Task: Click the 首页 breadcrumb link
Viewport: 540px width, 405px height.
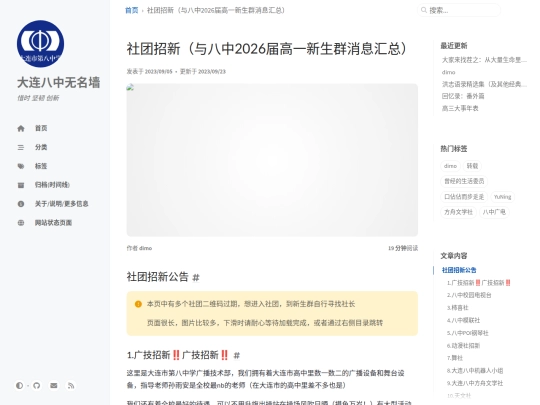Action: tap(132, 10)
